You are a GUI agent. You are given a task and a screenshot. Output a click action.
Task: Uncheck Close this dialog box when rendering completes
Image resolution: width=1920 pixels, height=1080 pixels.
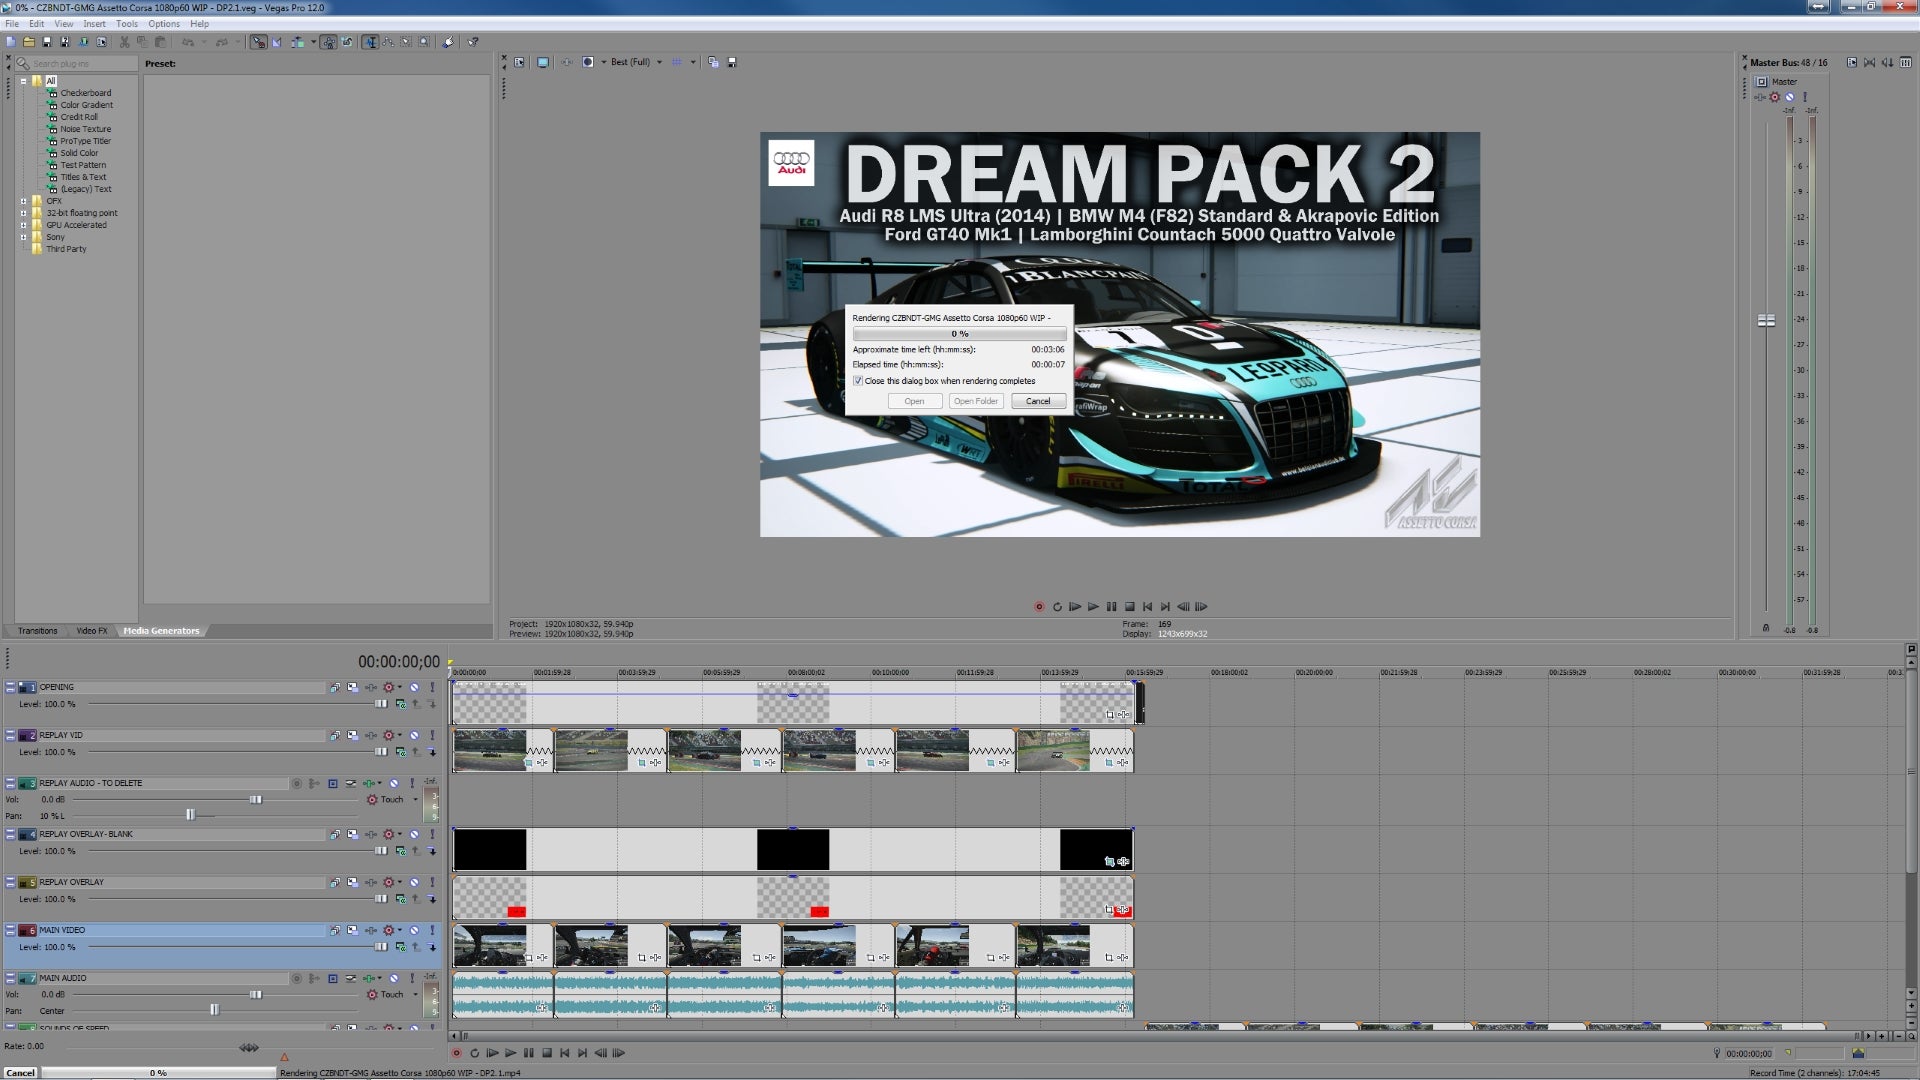pyautogui.click(x=858, y=381)
